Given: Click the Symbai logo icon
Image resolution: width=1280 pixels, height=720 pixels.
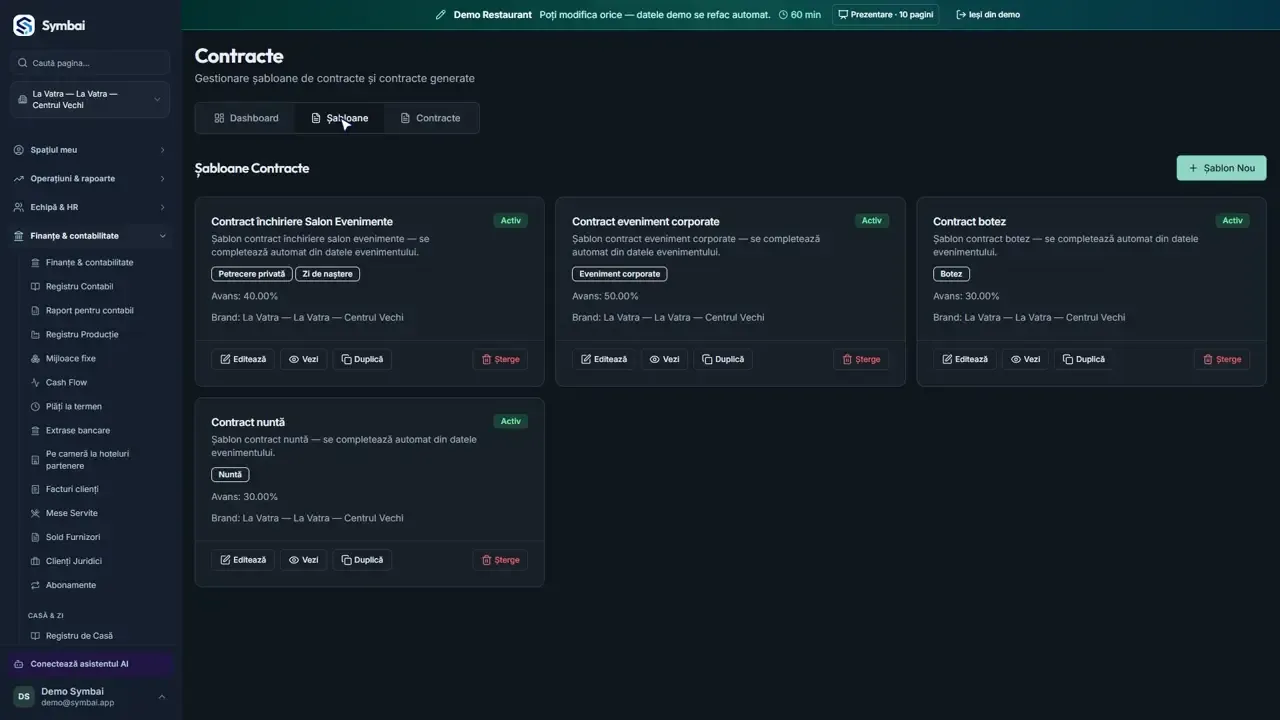Looking at the screenshot, I should click(23, 26).
